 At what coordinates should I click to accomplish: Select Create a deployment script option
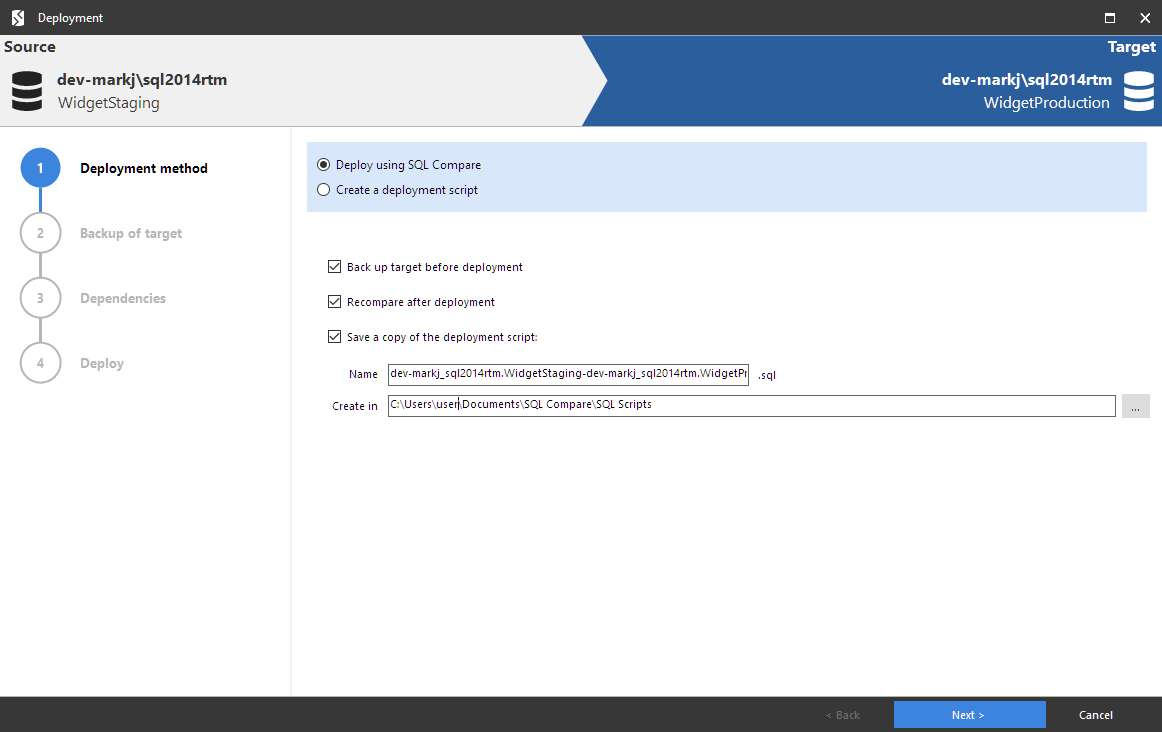323,189
